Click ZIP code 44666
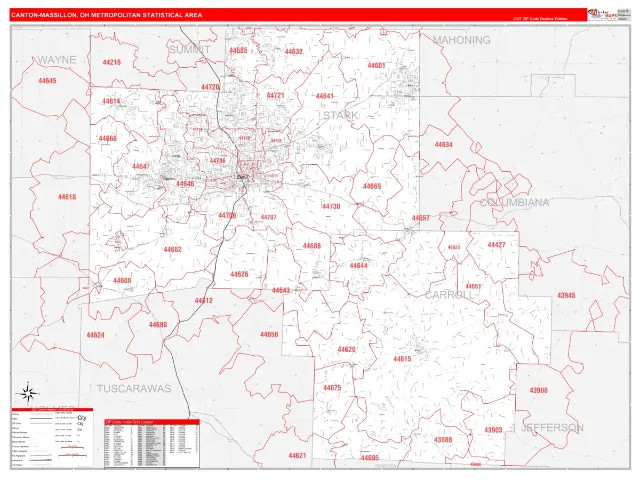Image resolution: width=640 pixels, height=480 pixels. click(x=108, y=139)
